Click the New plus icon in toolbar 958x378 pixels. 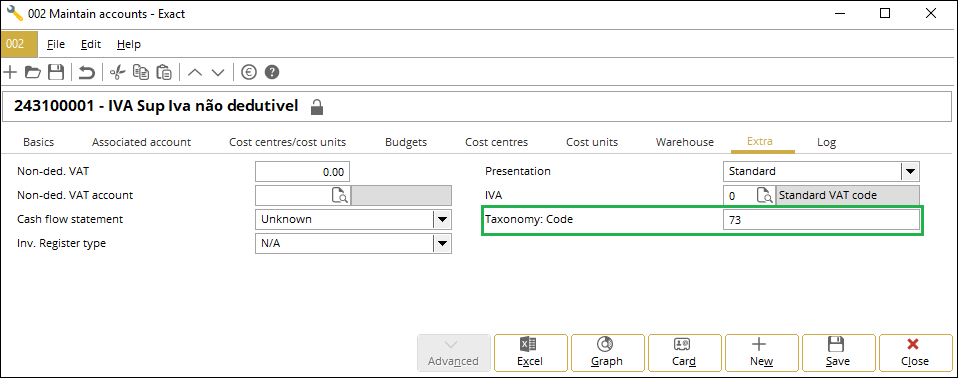(10, 72)
